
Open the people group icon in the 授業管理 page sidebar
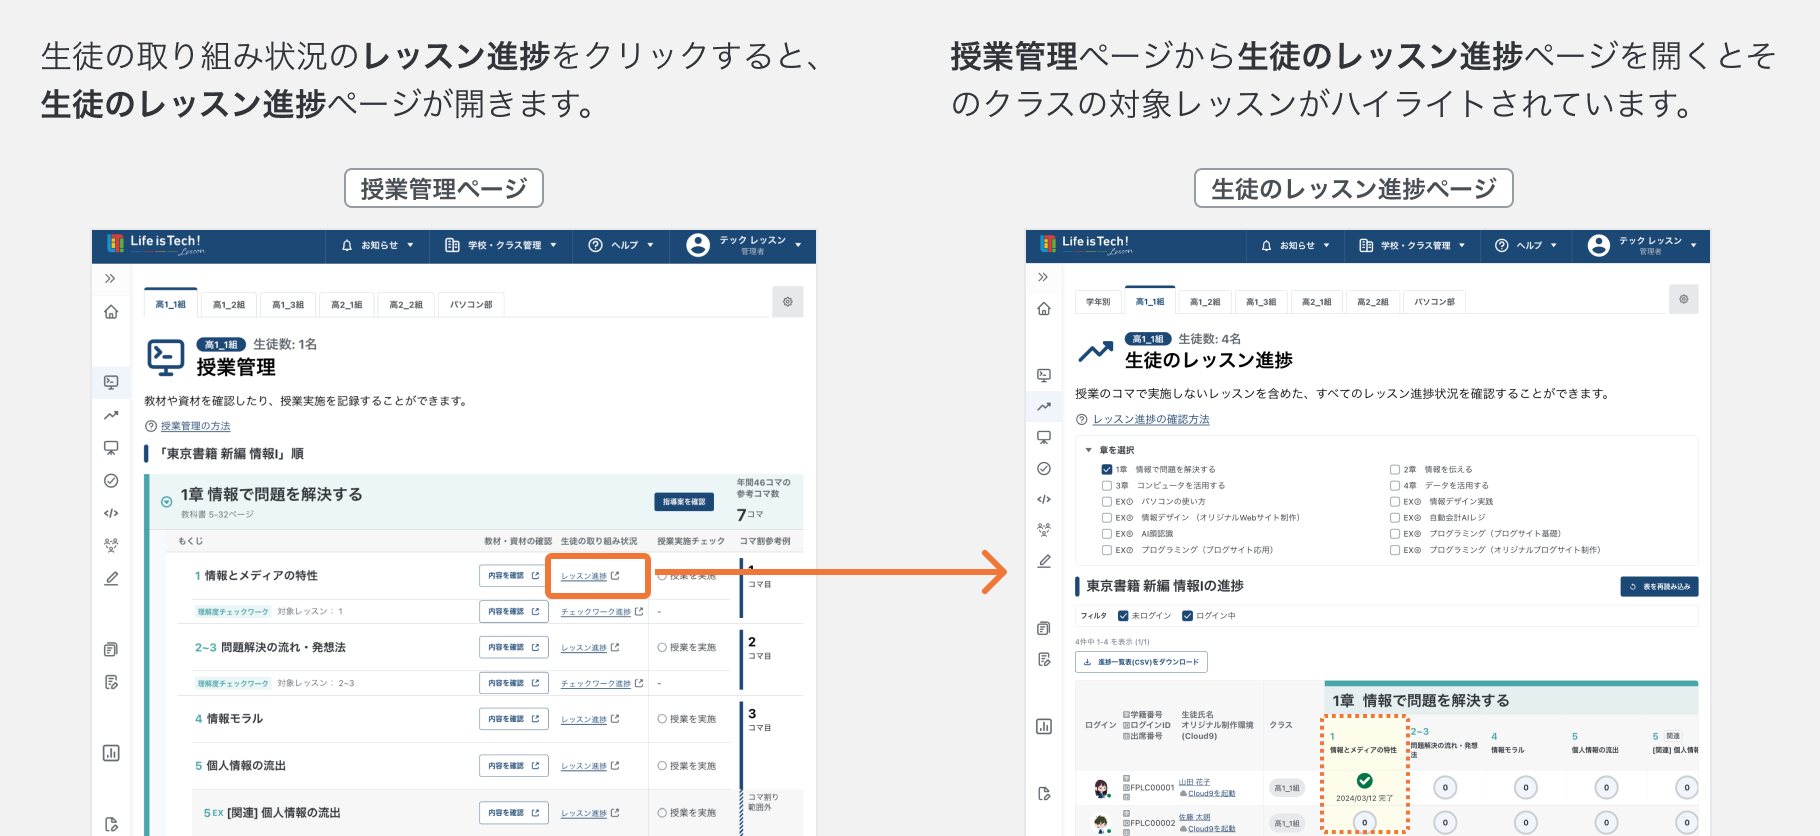pos(111,546)
